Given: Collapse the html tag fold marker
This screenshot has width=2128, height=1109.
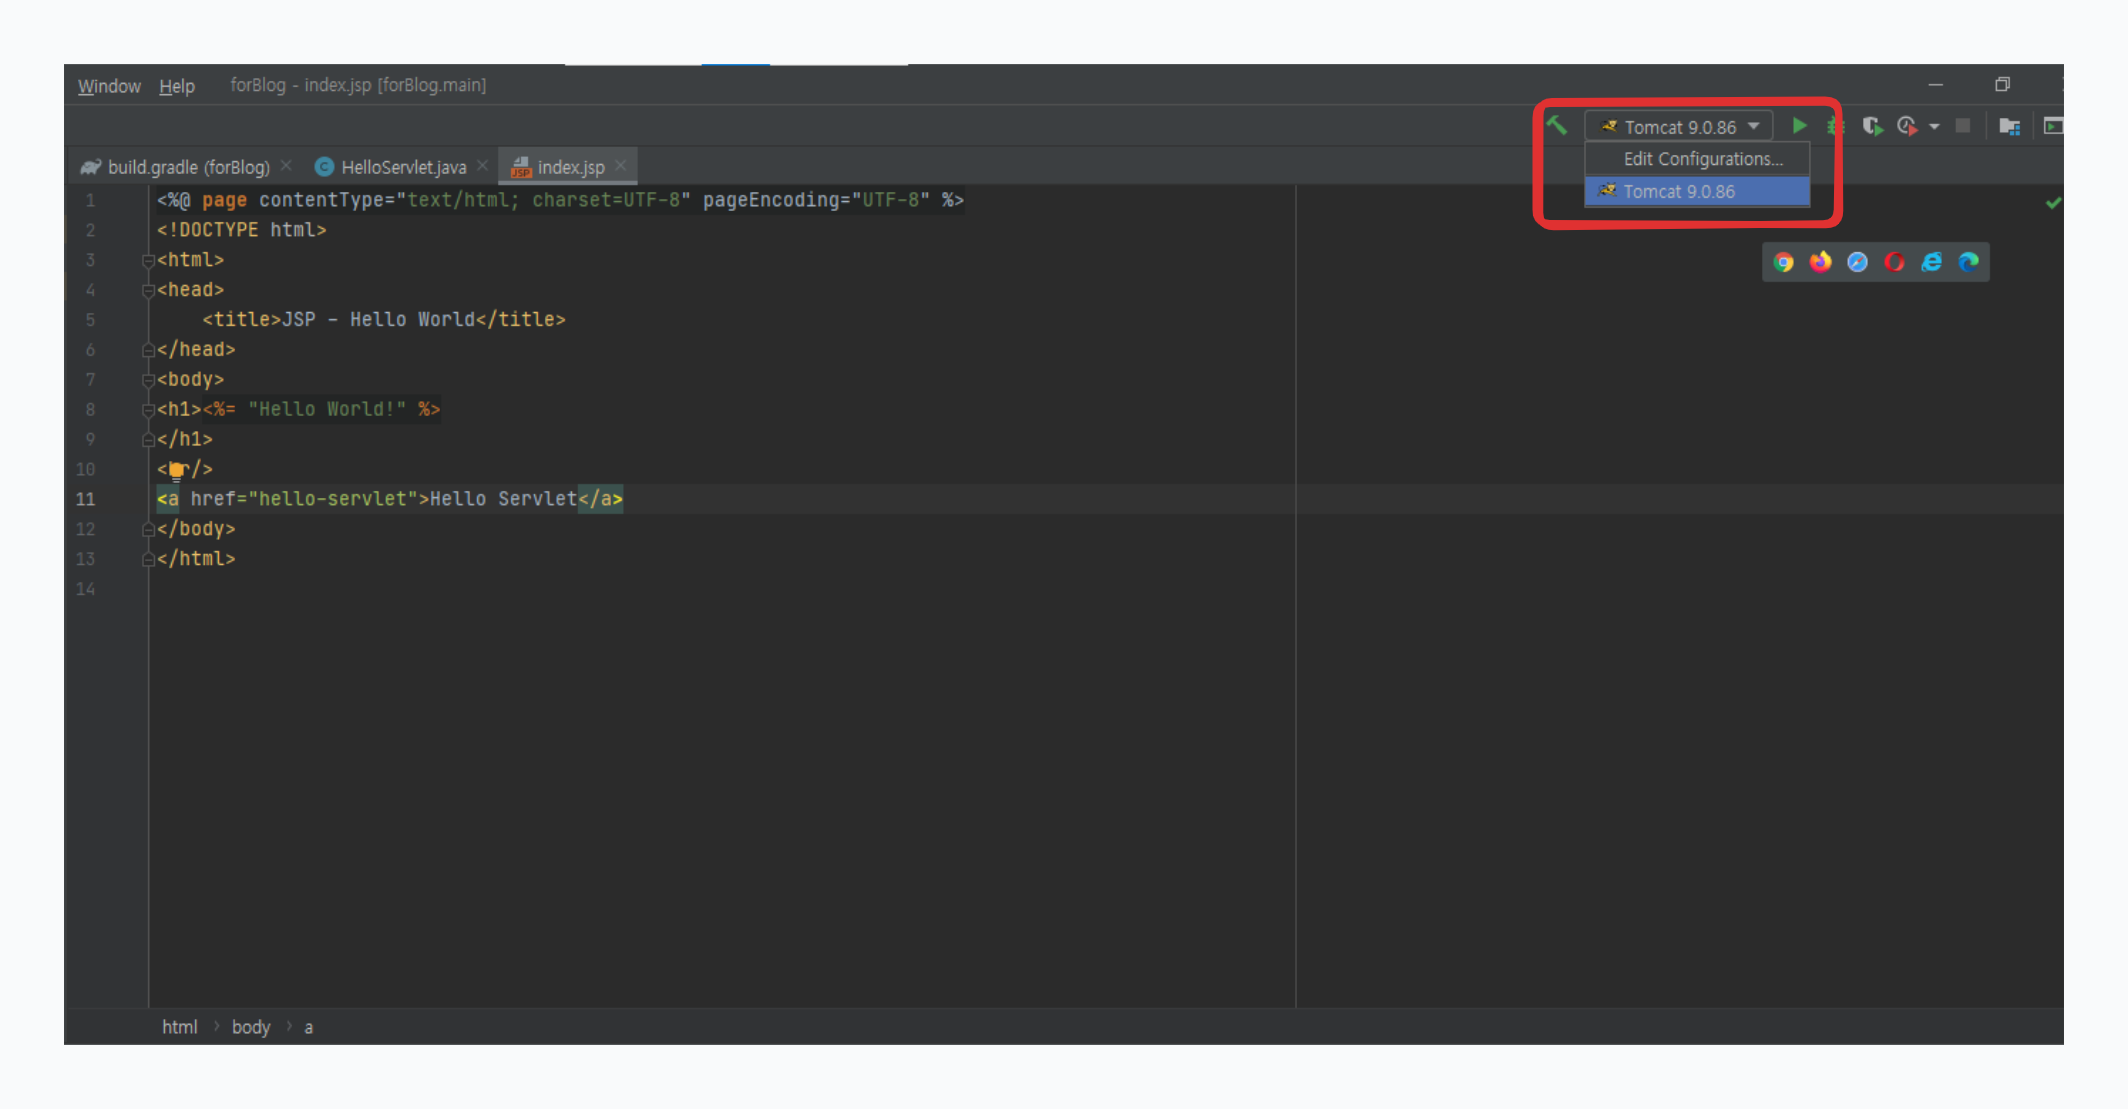Looking at the screenshot, I should pos(148,260).
